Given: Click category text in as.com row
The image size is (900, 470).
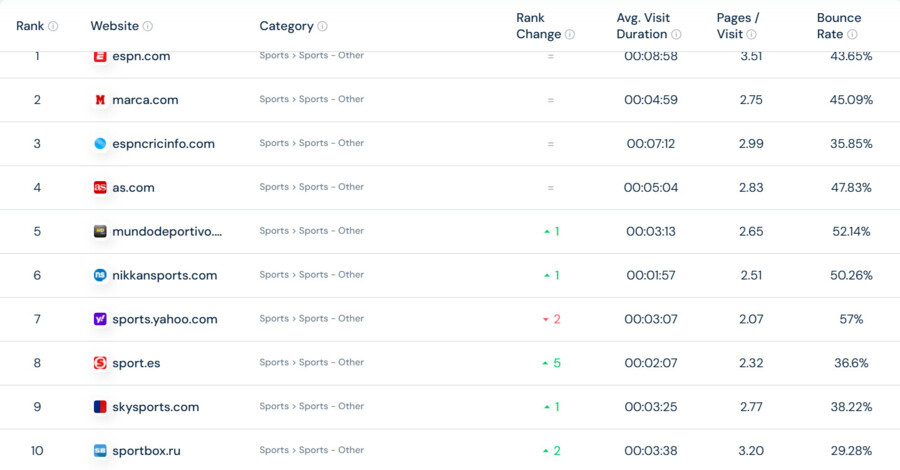Looking at the screenshot, I should [312, 187].
